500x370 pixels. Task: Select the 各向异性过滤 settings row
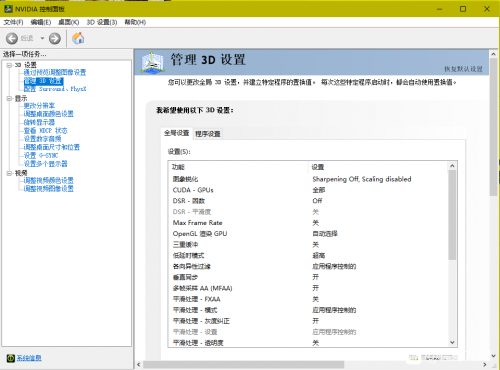[x=308, y=266]
